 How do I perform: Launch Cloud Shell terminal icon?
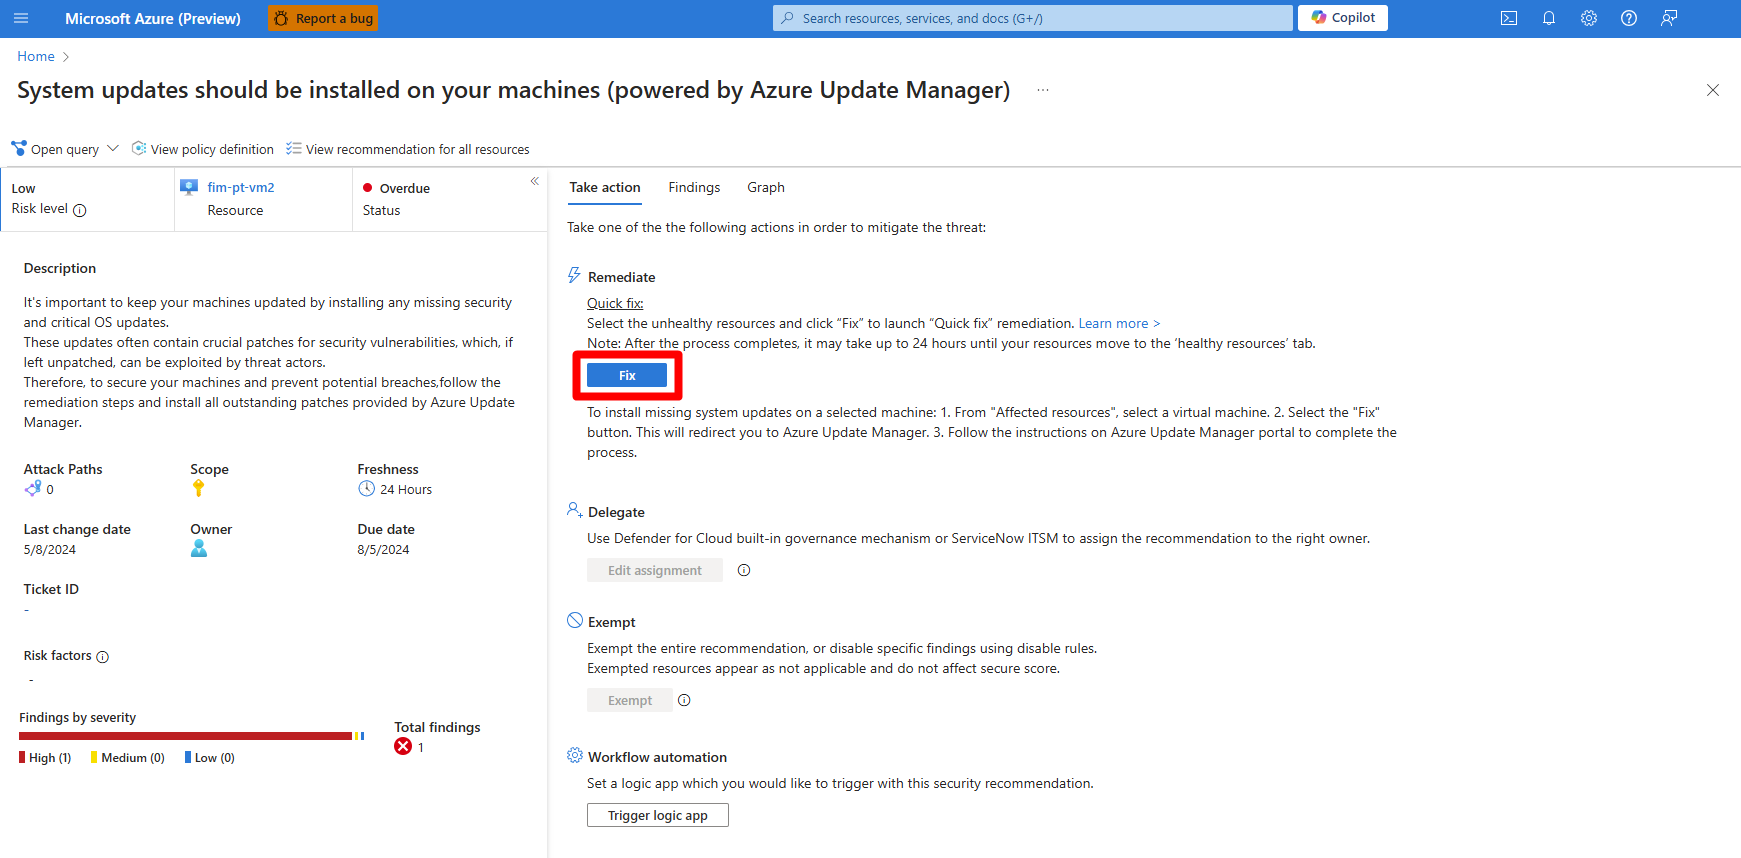(x=1509, y=18)
